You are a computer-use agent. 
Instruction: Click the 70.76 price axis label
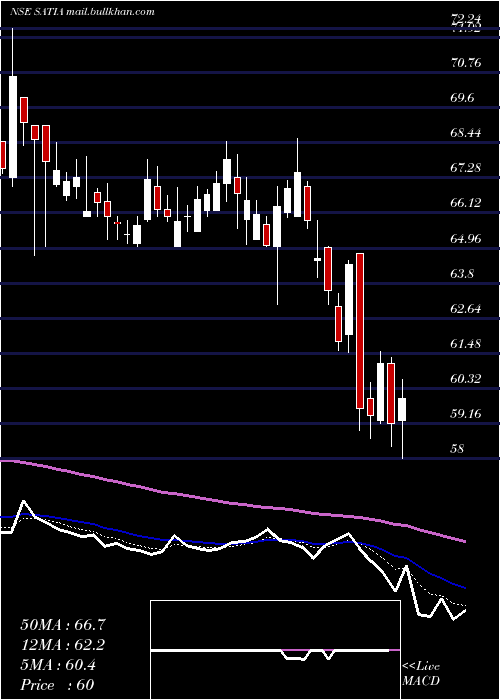(466, 62)
